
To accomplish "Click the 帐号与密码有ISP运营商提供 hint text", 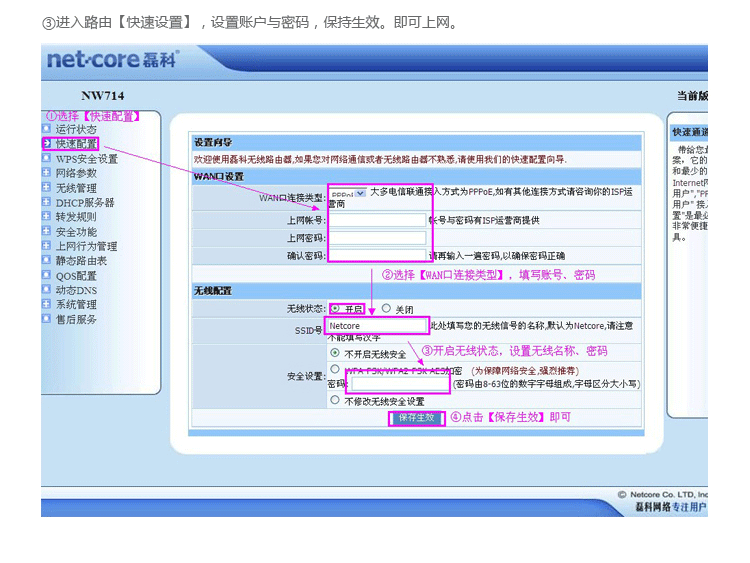I will pyautogui.click(x=484, y=220).
